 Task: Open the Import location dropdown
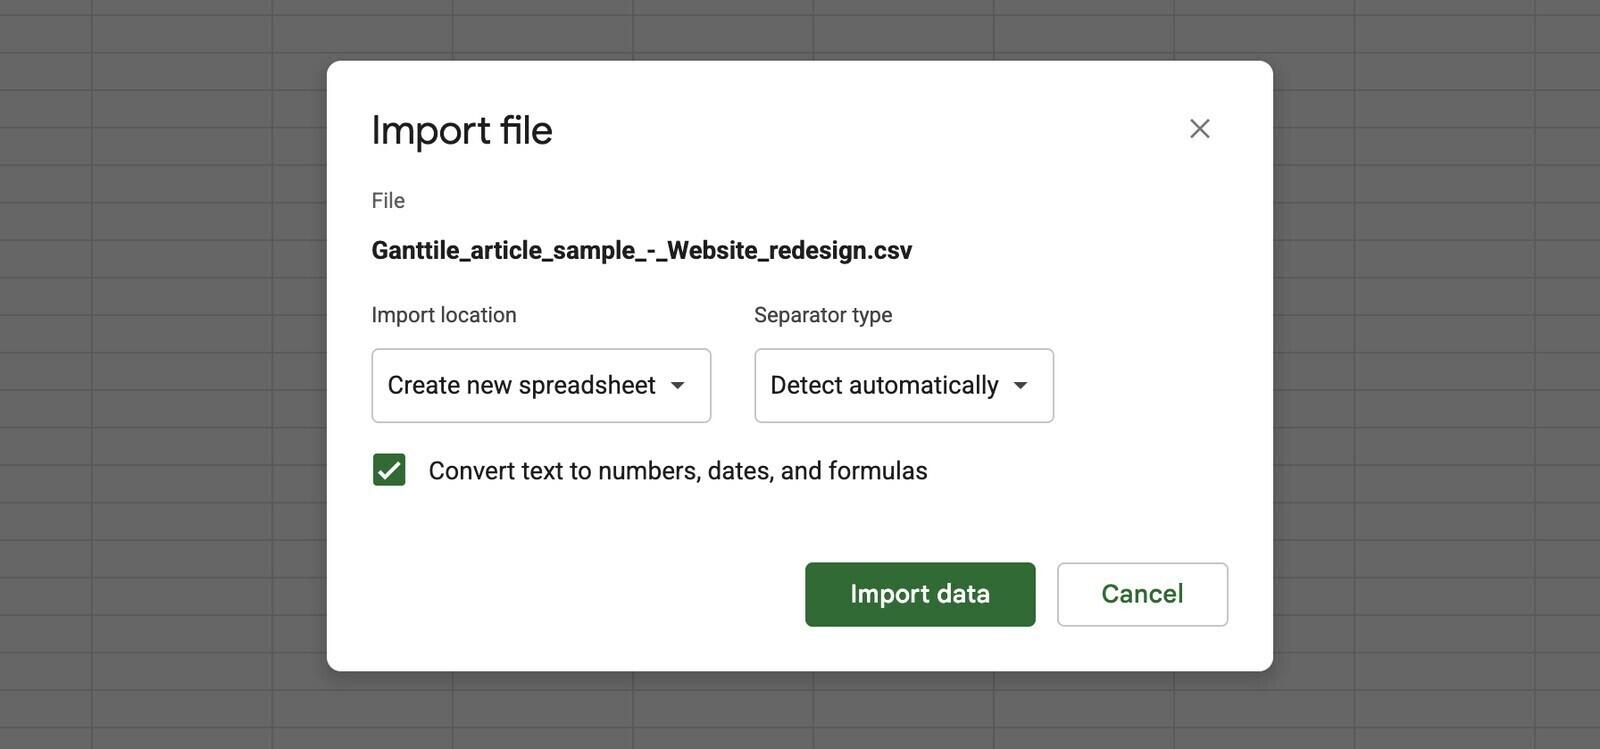click(541, 386)
